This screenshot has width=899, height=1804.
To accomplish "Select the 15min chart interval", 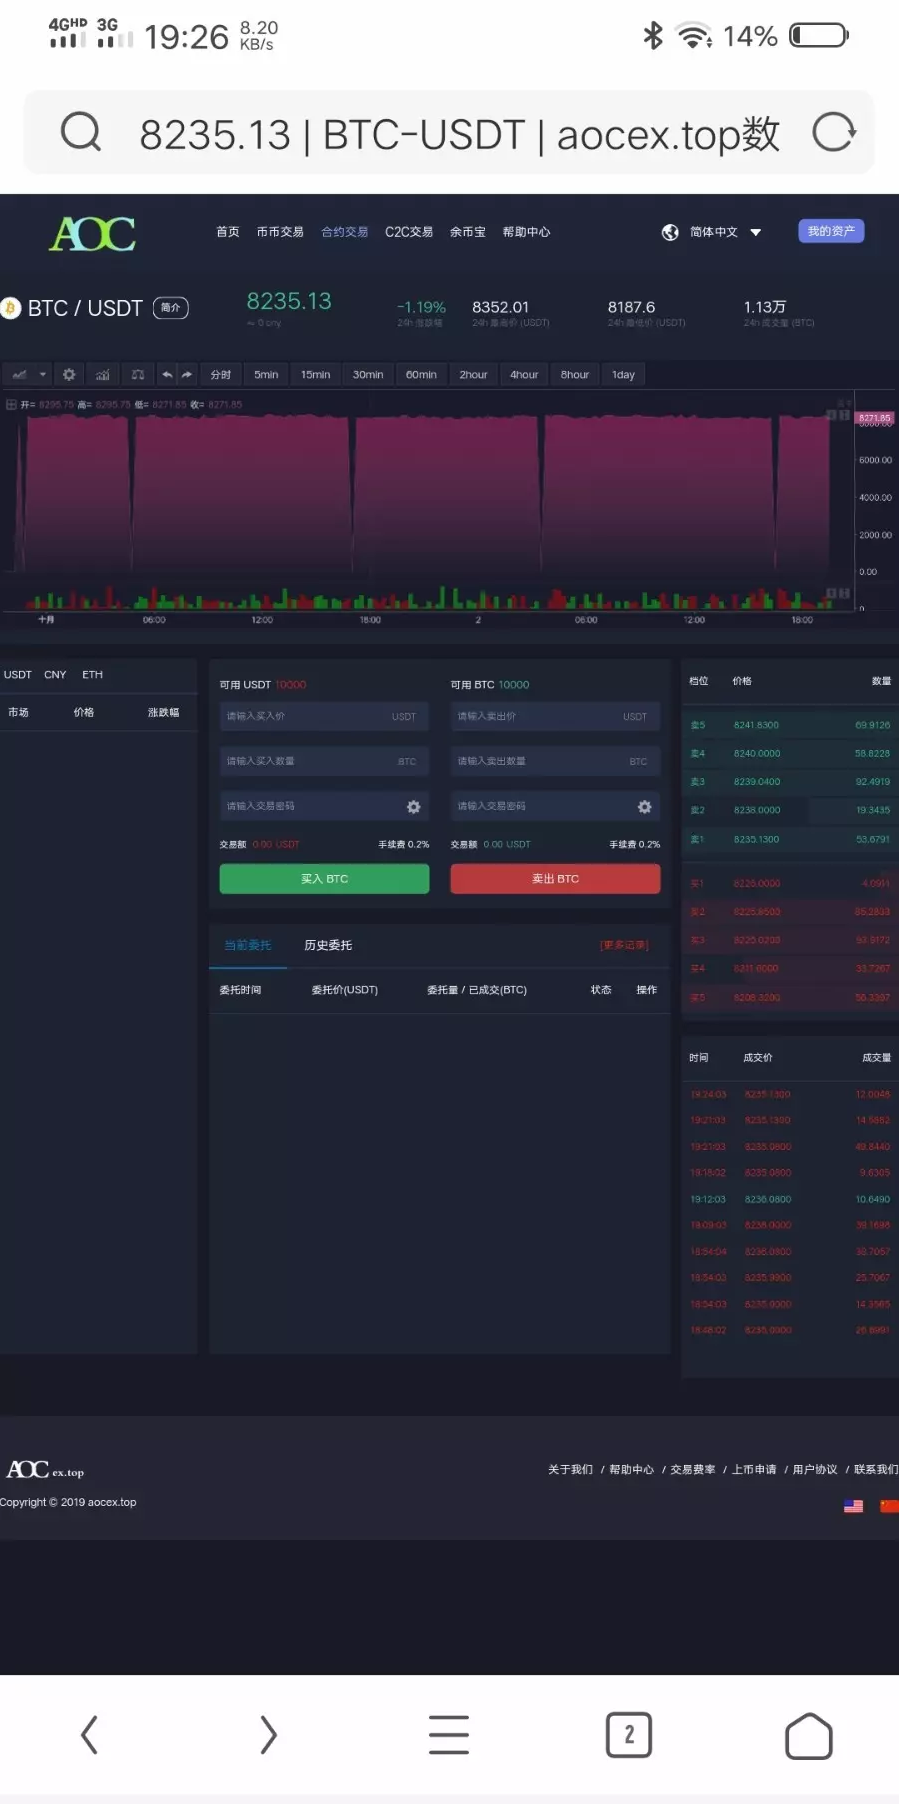I will point(315,375).
